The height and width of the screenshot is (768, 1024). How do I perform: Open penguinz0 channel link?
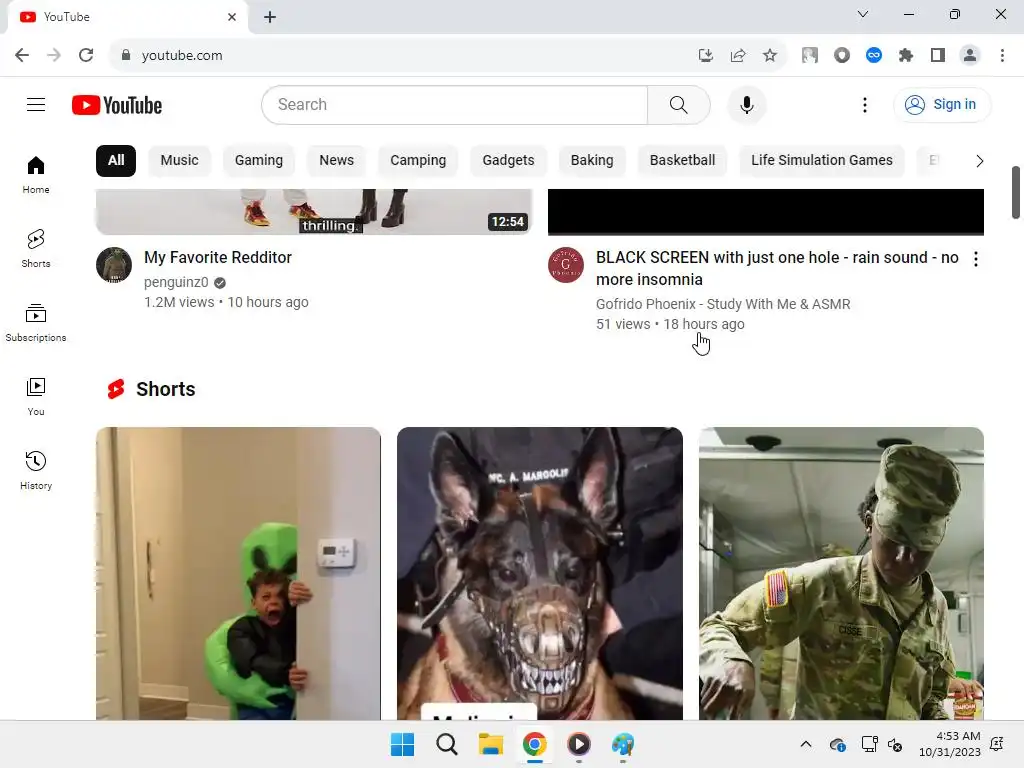pyautogui.click(x=176, y=282)
